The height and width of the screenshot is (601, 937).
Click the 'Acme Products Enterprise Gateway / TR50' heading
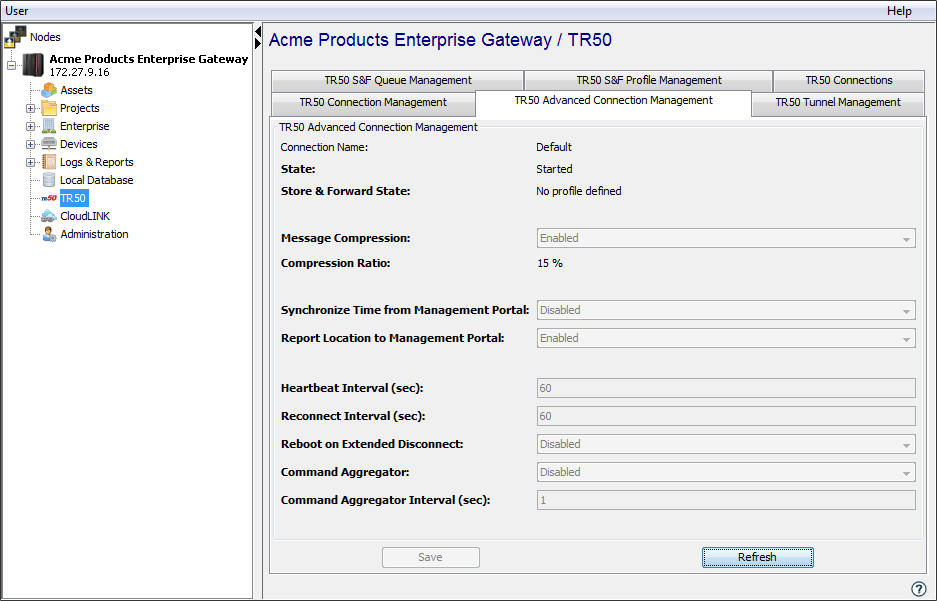[x=440, y=40]
